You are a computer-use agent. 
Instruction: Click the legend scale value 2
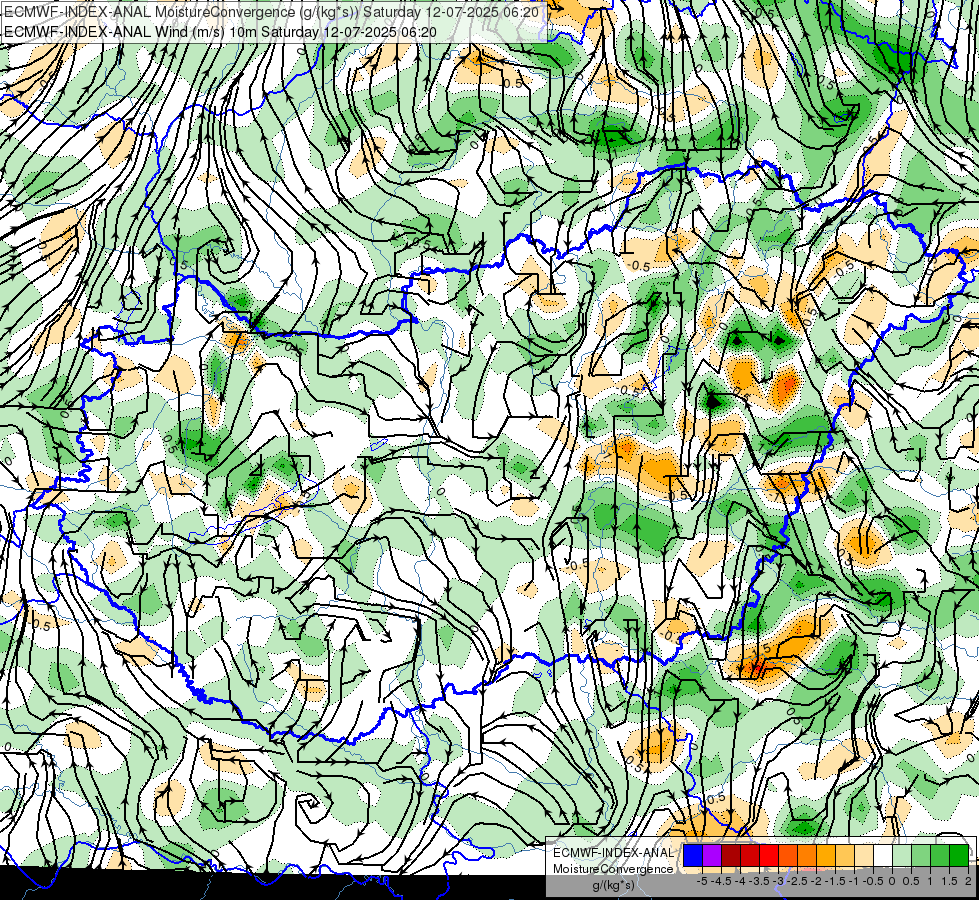pos(968,881)
